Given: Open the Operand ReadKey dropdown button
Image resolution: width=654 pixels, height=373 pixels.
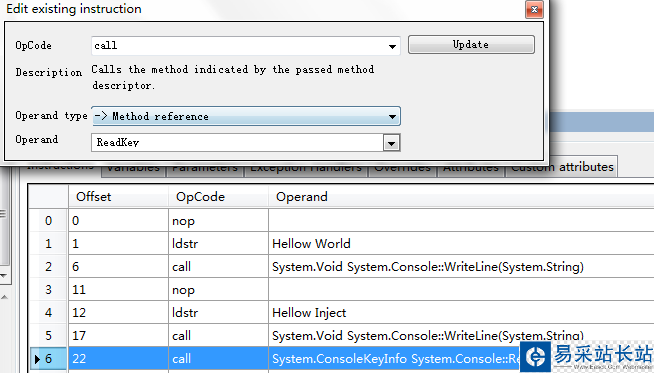Looking at the screenshot, I should (x=391, y=143).
